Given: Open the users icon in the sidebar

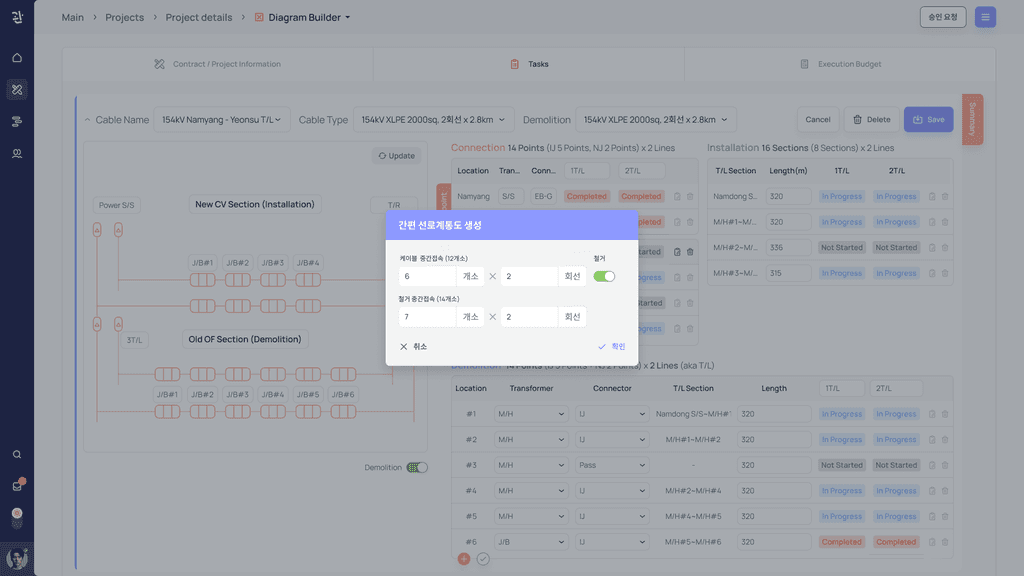Looking at the screenshot, I should coord(17,153).
